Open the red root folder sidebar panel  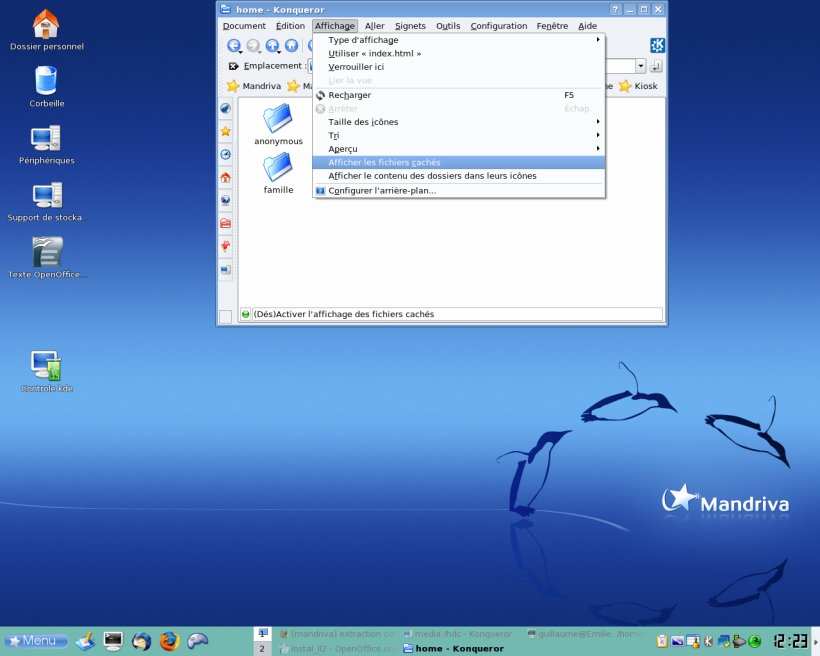click(225, 223)
